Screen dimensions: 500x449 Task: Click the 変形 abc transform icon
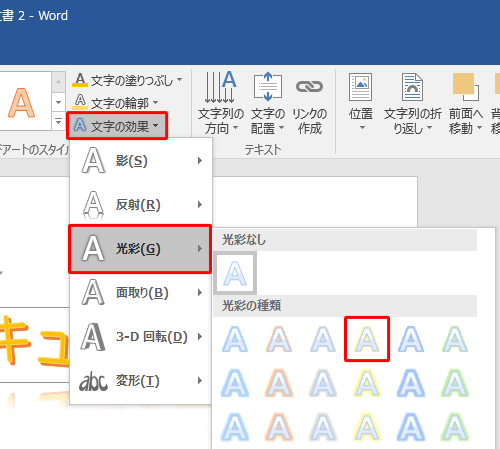point(93,381)
